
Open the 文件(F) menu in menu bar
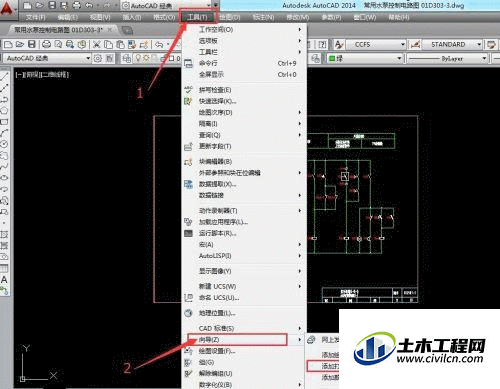pos(35,17)
